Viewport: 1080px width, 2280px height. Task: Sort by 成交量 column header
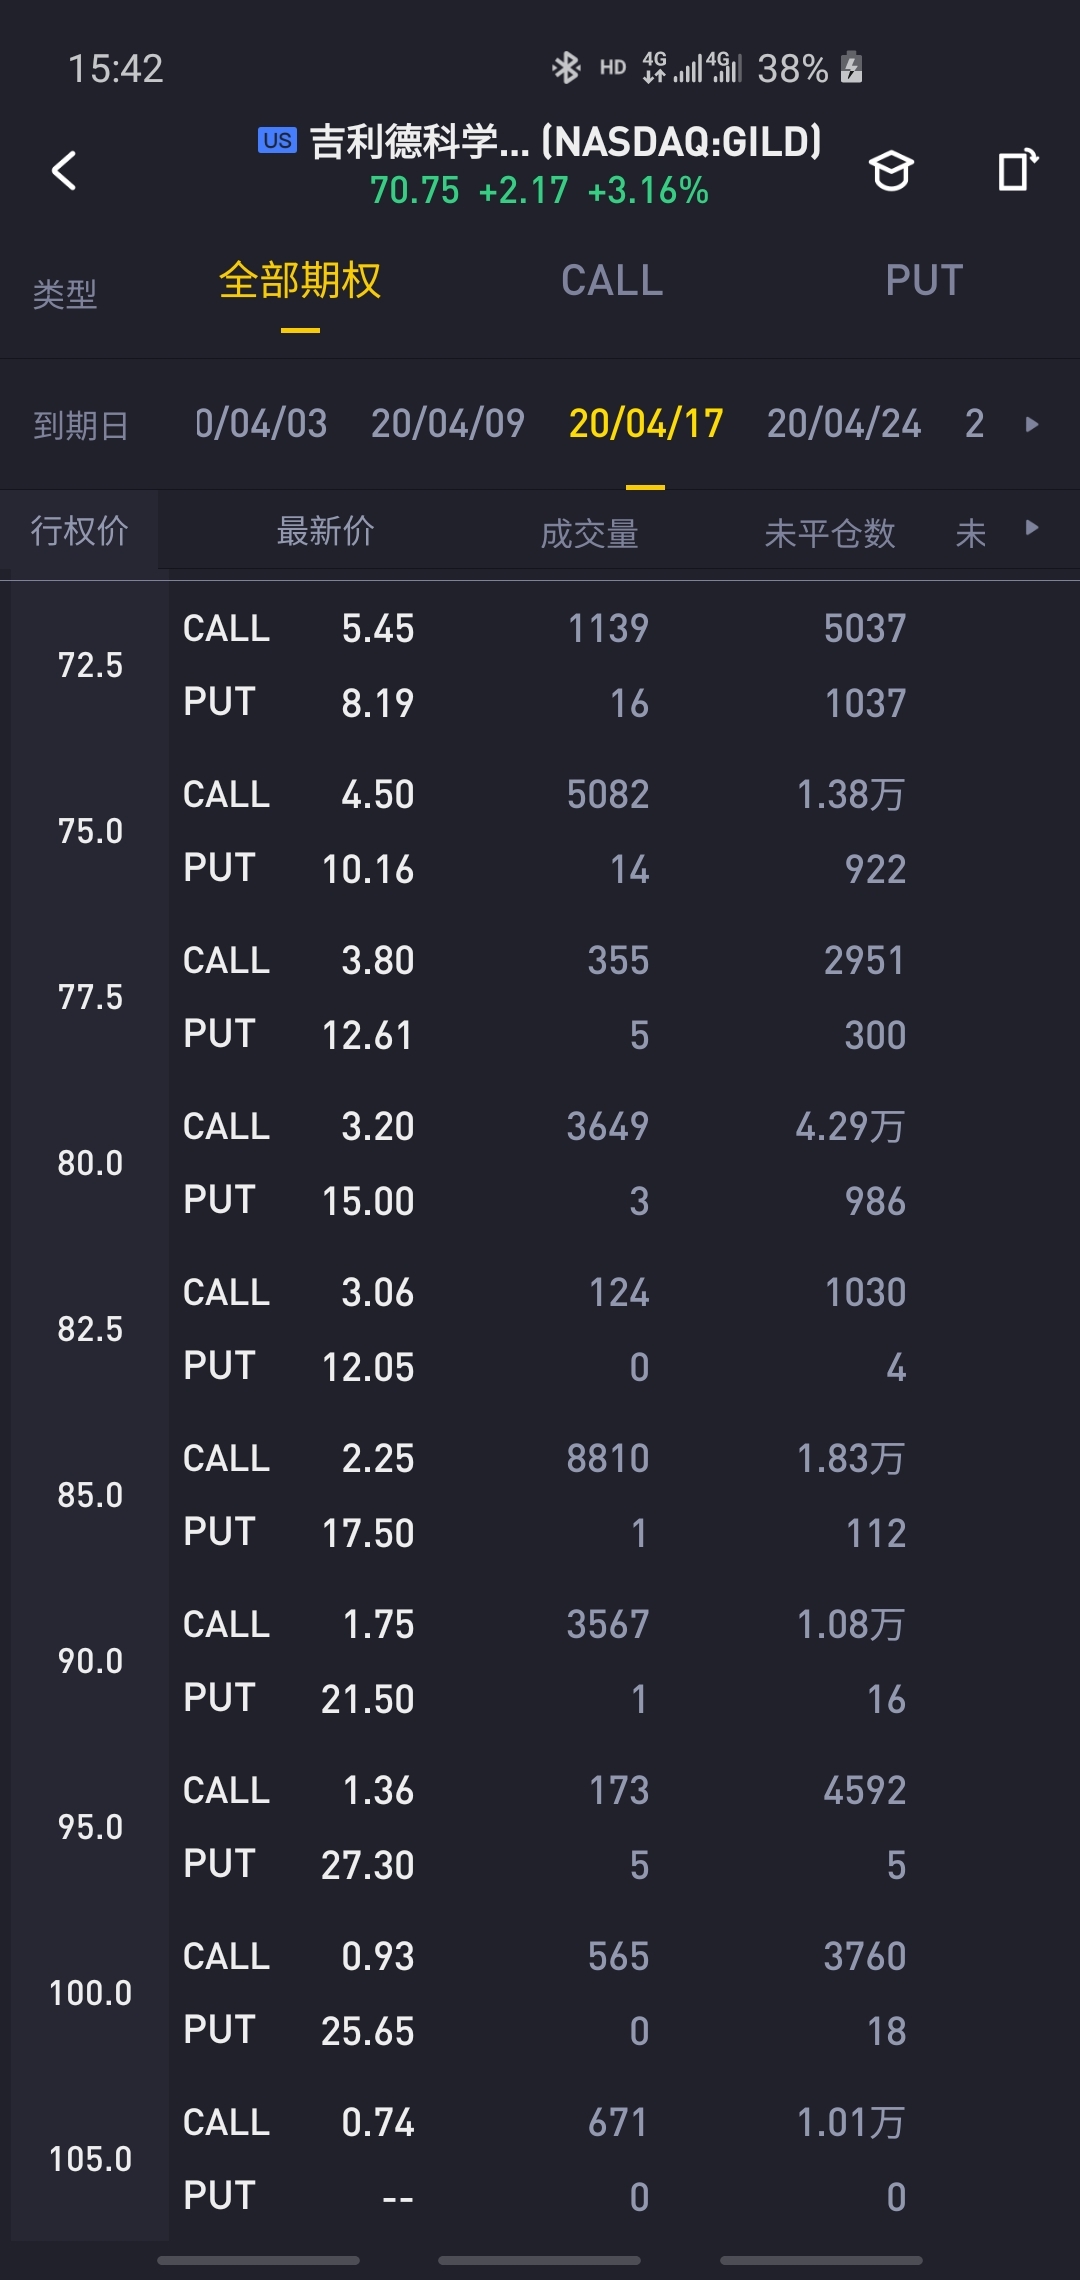589,533
